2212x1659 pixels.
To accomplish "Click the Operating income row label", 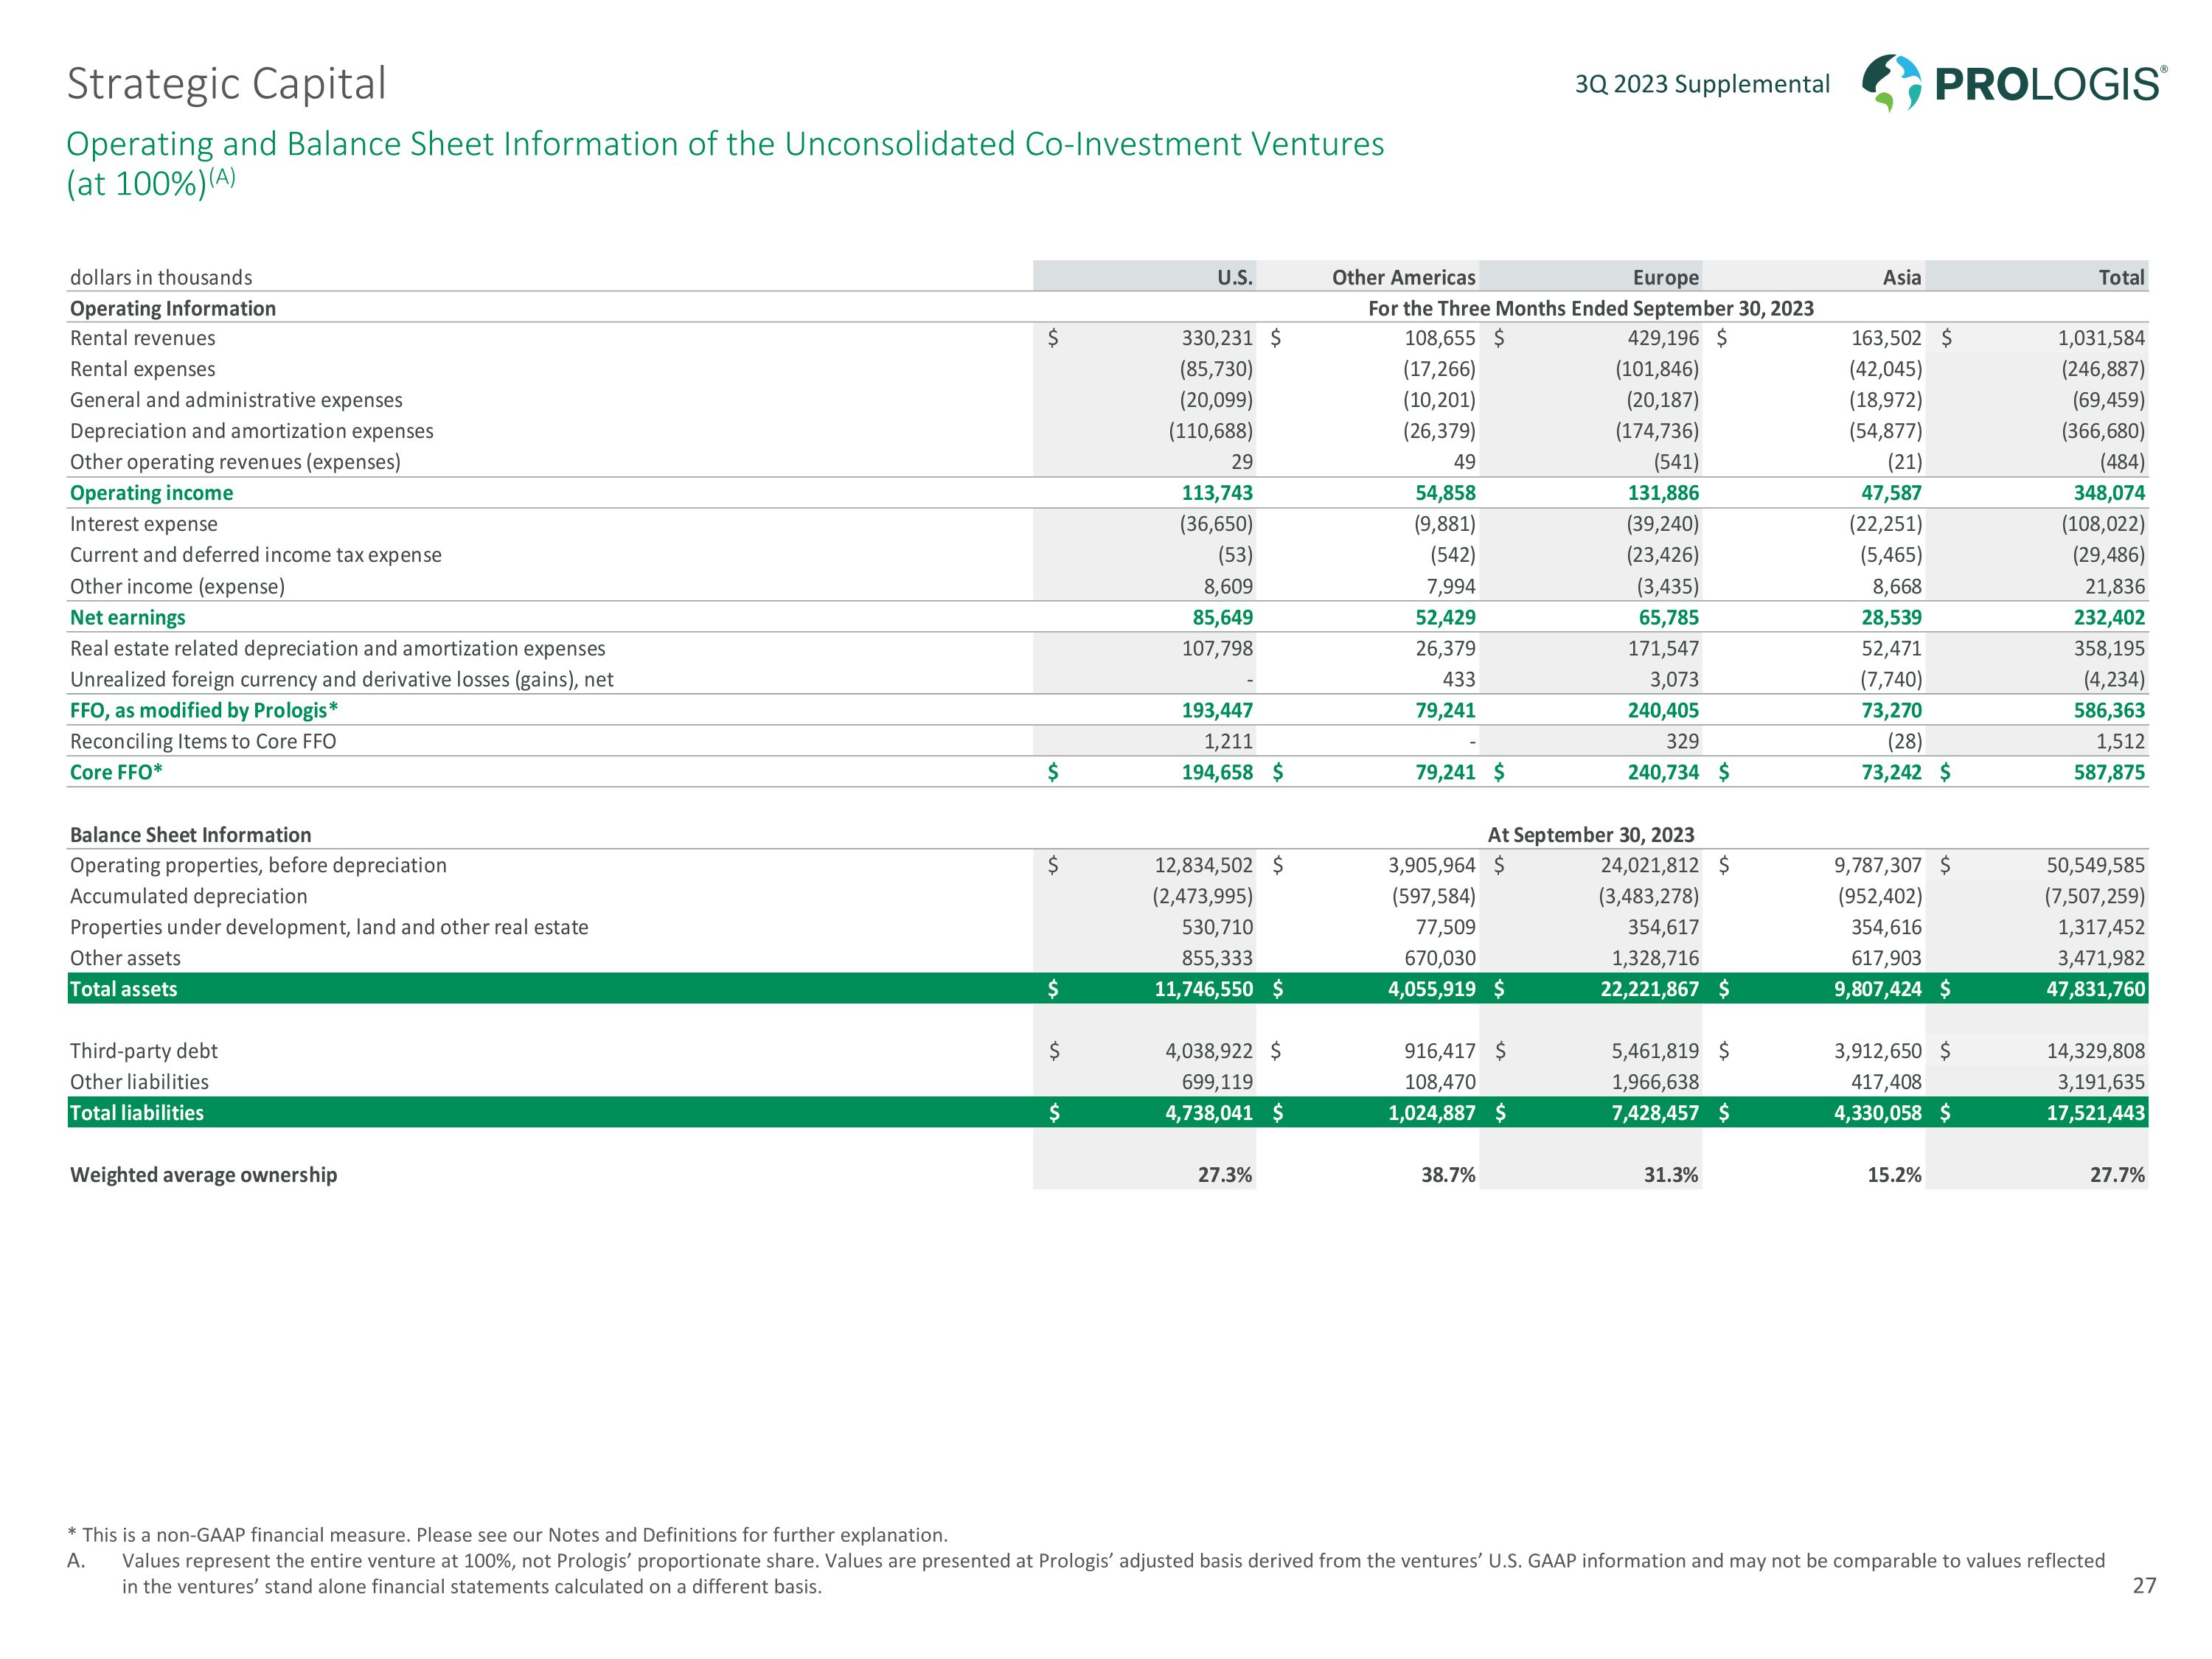I will point(151,493).
